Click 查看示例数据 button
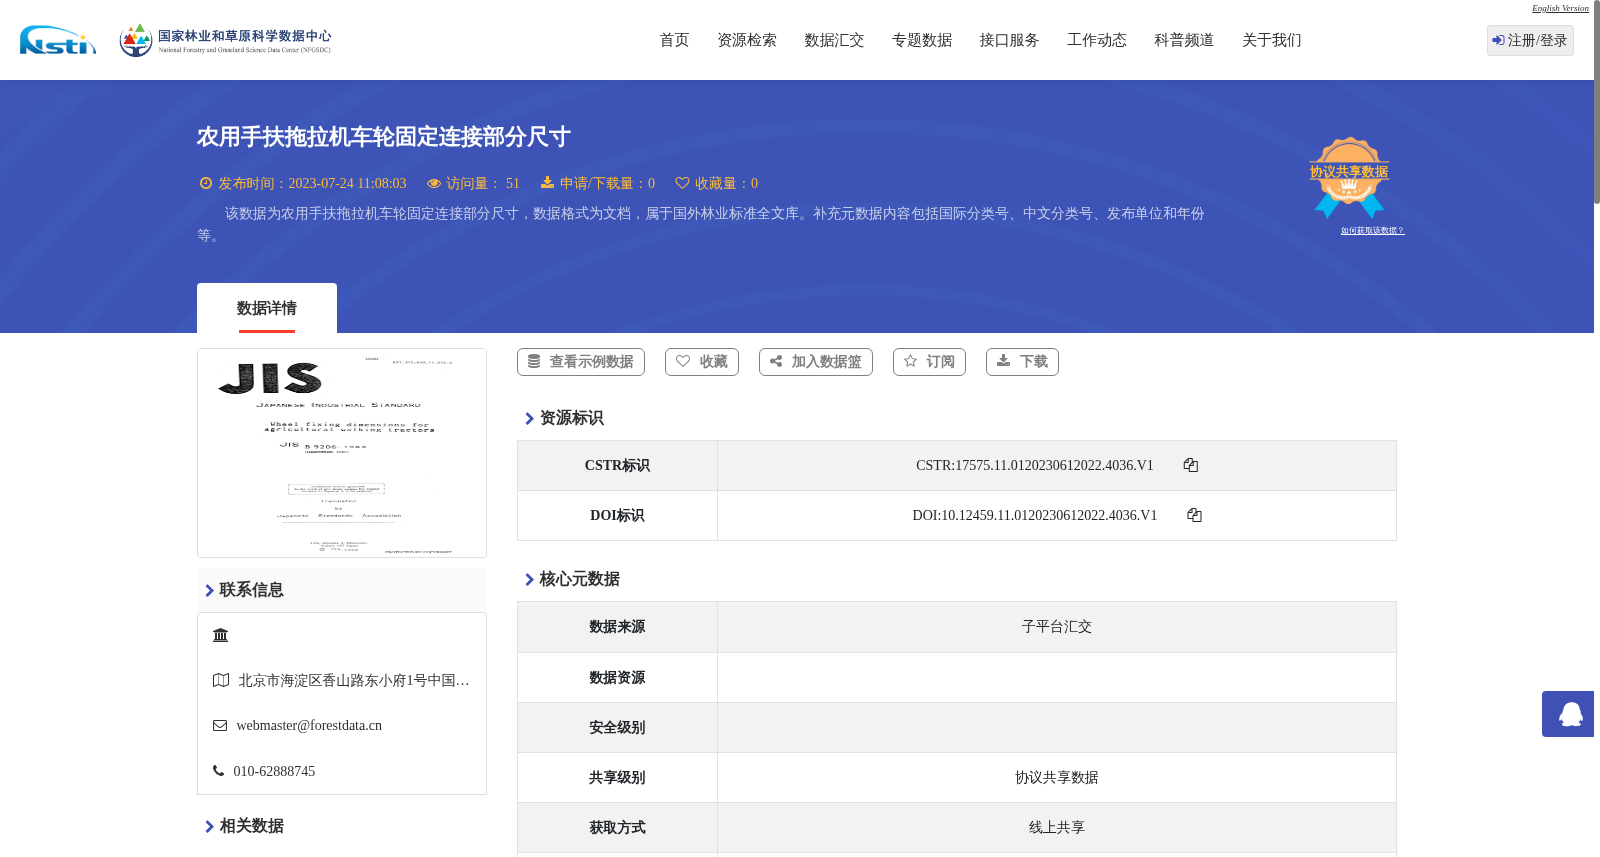 click(581, 362)
